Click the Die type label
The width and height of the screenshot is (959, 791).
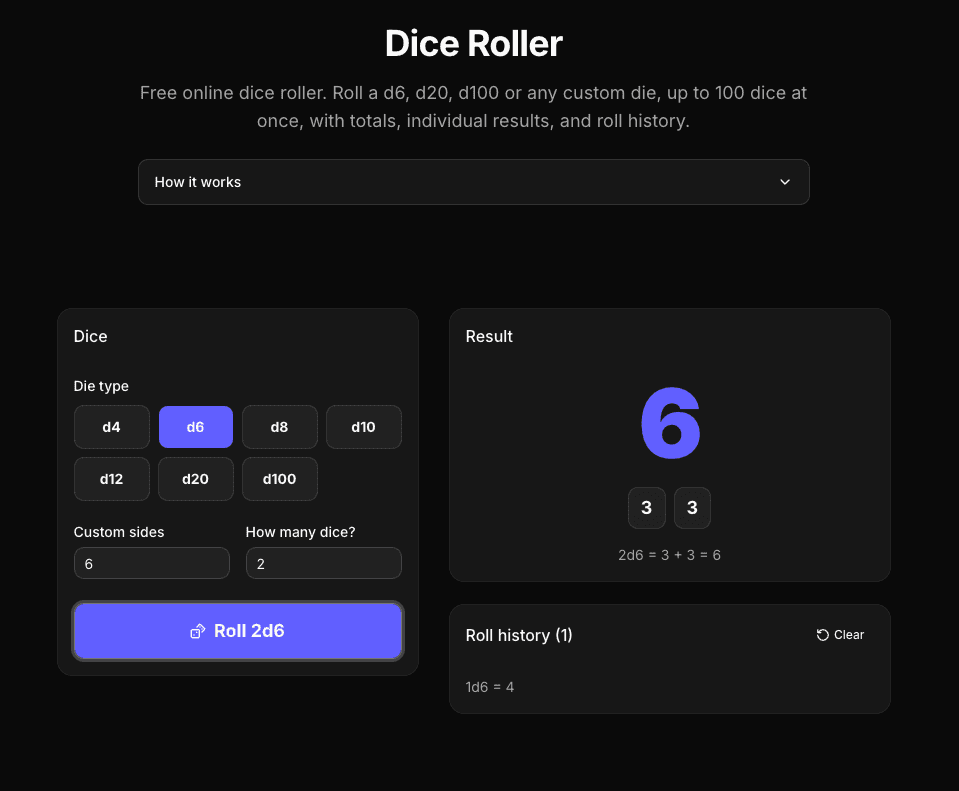(101, 386)
